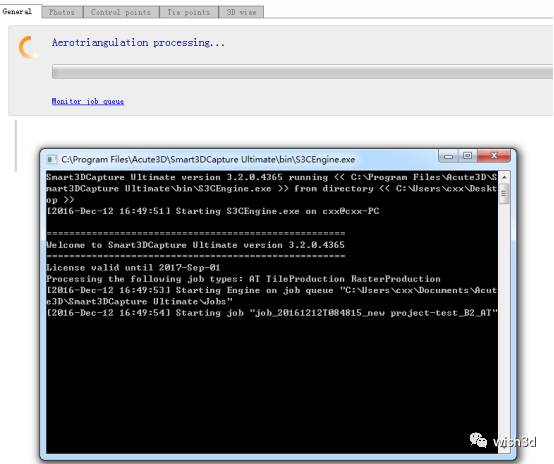Click 'License valid until 2017-Sep-01' line
The height and width of the screenshot is (464, 554).
pos(133,268)
